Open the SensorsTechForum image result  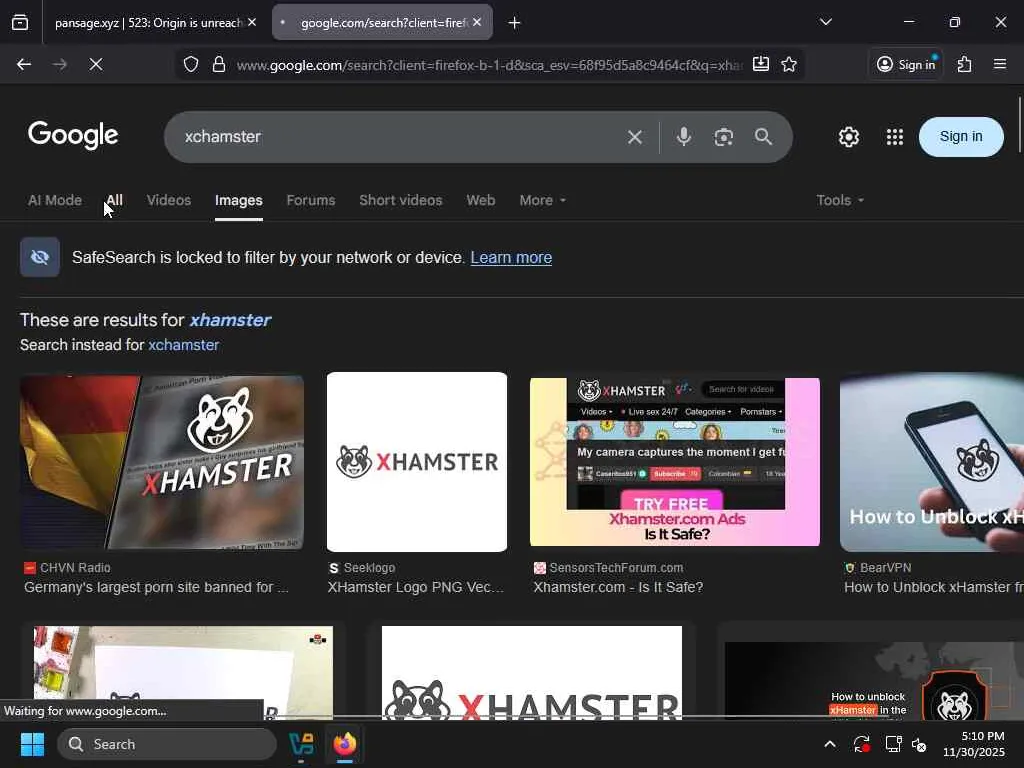675,462
